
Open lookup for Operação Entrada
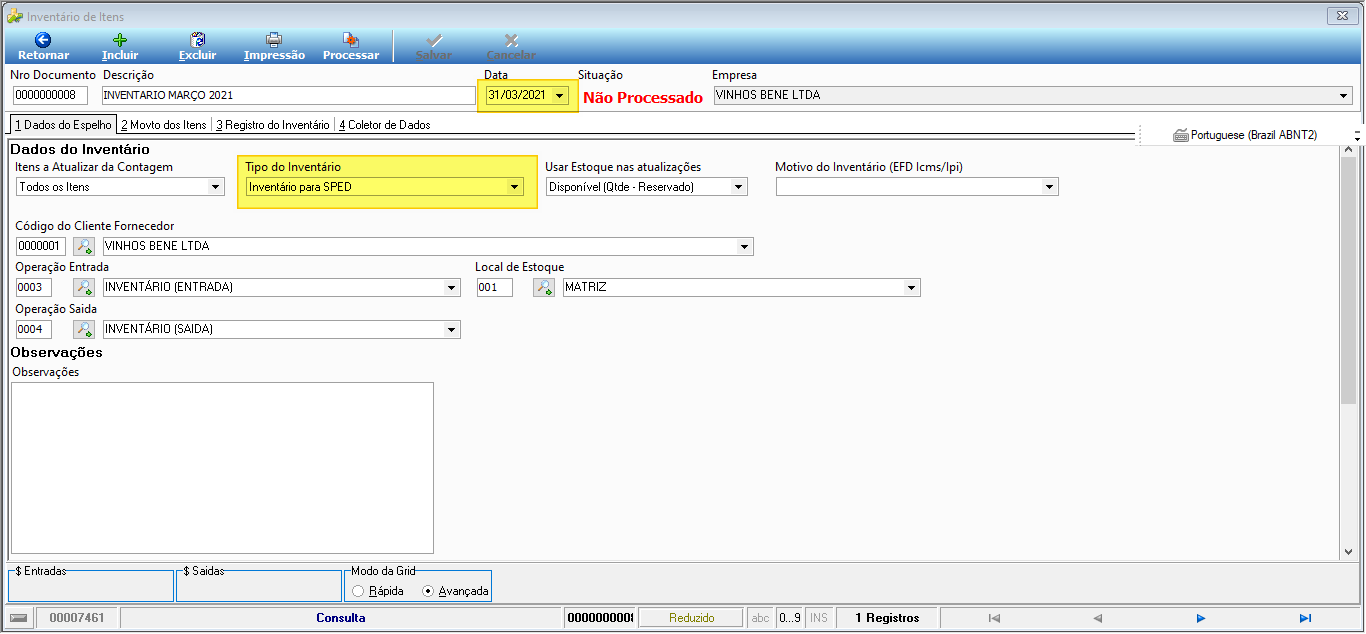pos(84,287)
